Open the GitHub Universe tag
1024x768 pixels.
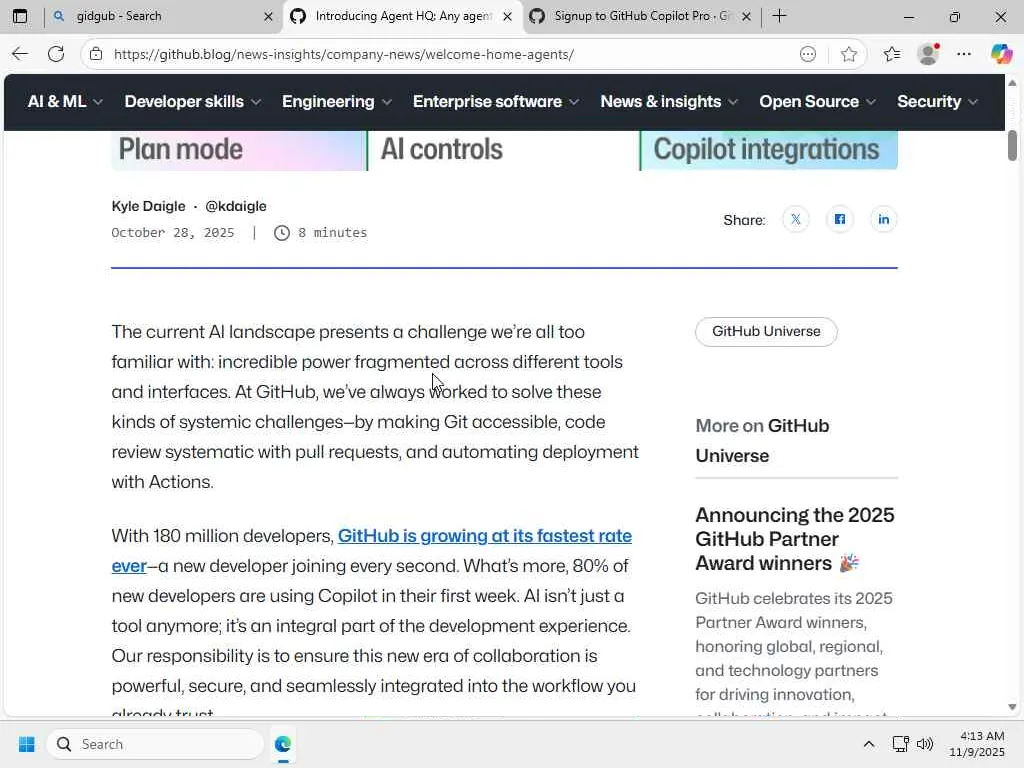(x=766, y=332)
